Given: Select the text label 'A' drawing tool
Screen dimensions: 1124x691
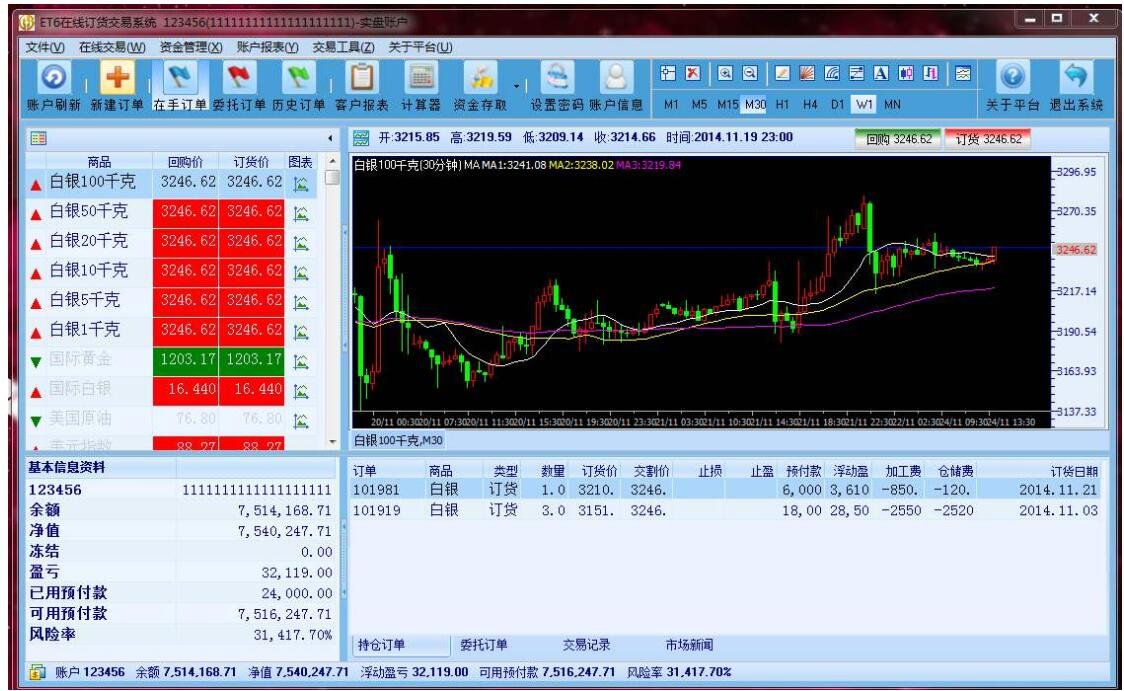Looking at the screenshot, I should coord(881,73).
